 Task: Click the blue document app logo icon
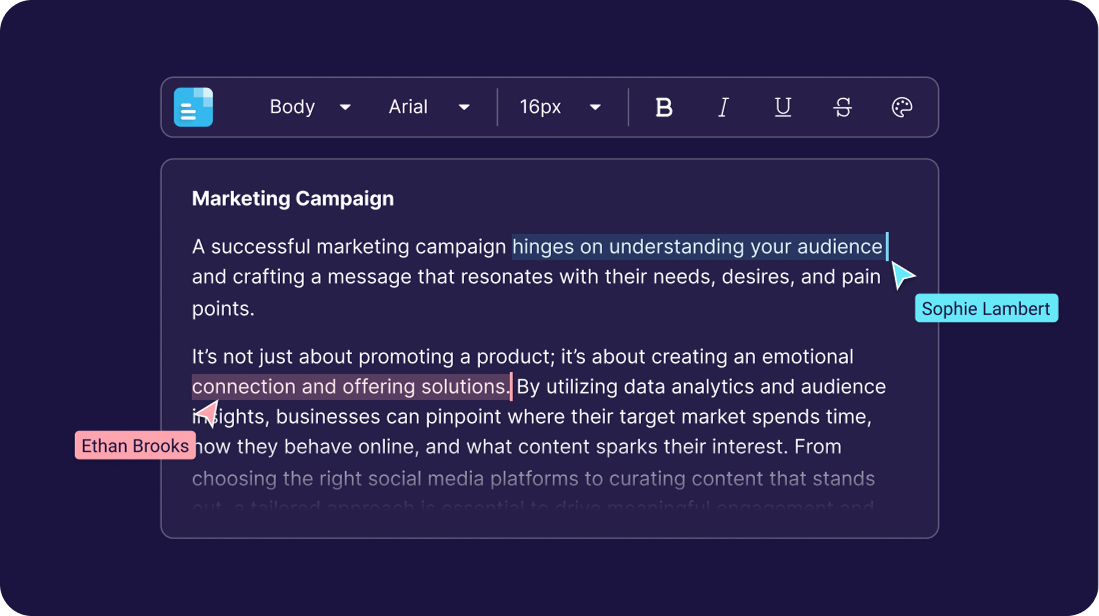coord(193,107)
